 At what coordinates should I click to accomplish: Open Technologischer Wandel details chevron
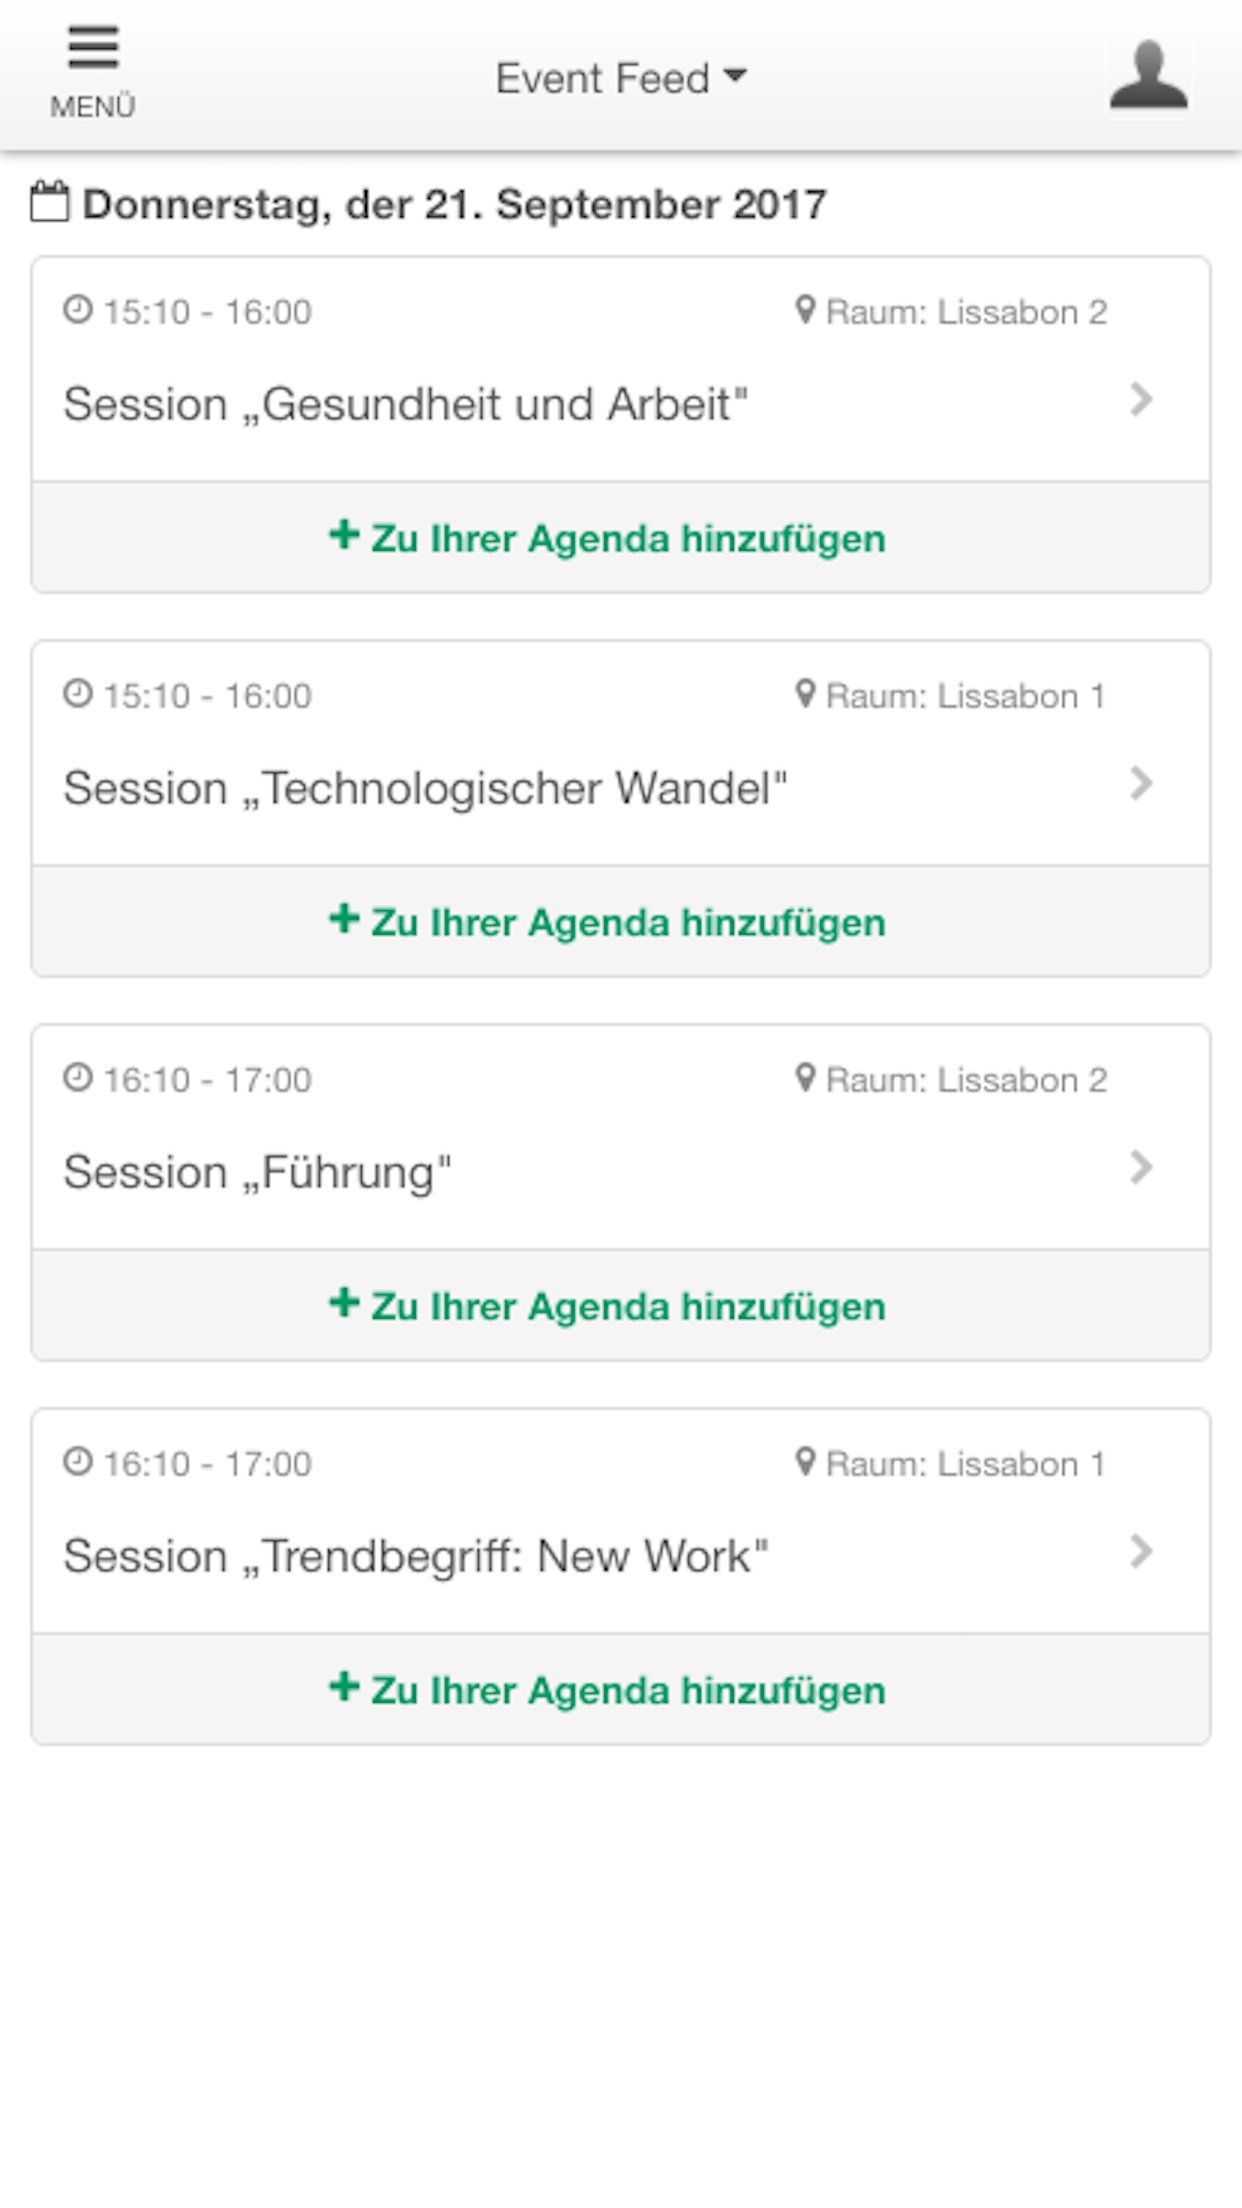click(x=1141, y=783)
